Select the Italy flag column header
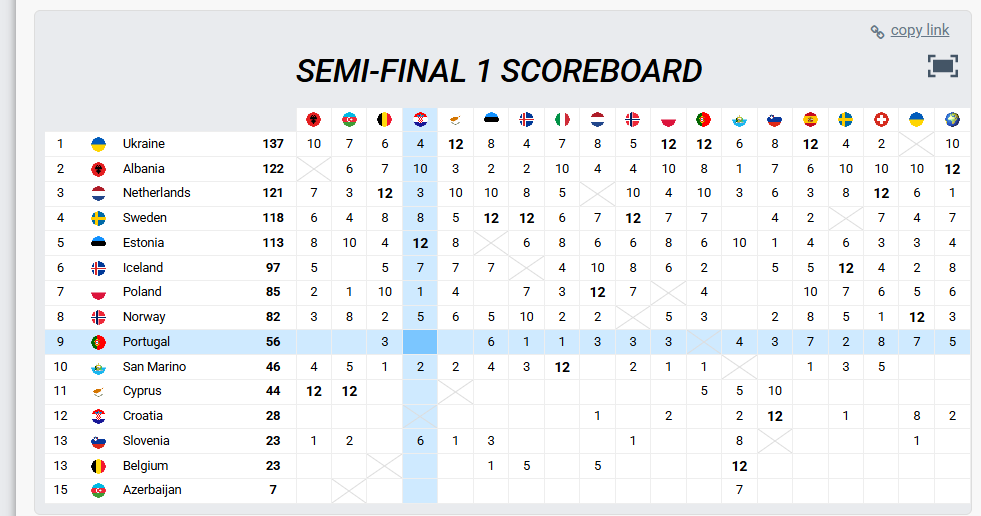The height and width of the screenshot is (516, 981). [562, 120]
